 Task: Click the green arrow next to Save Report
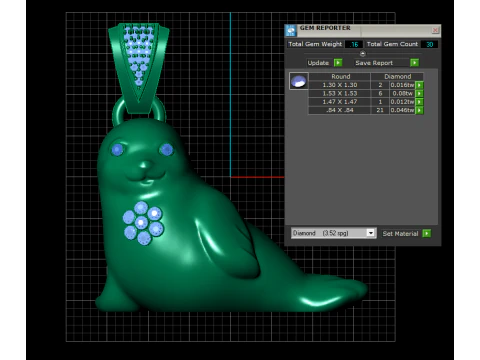(x=414, y=63)
